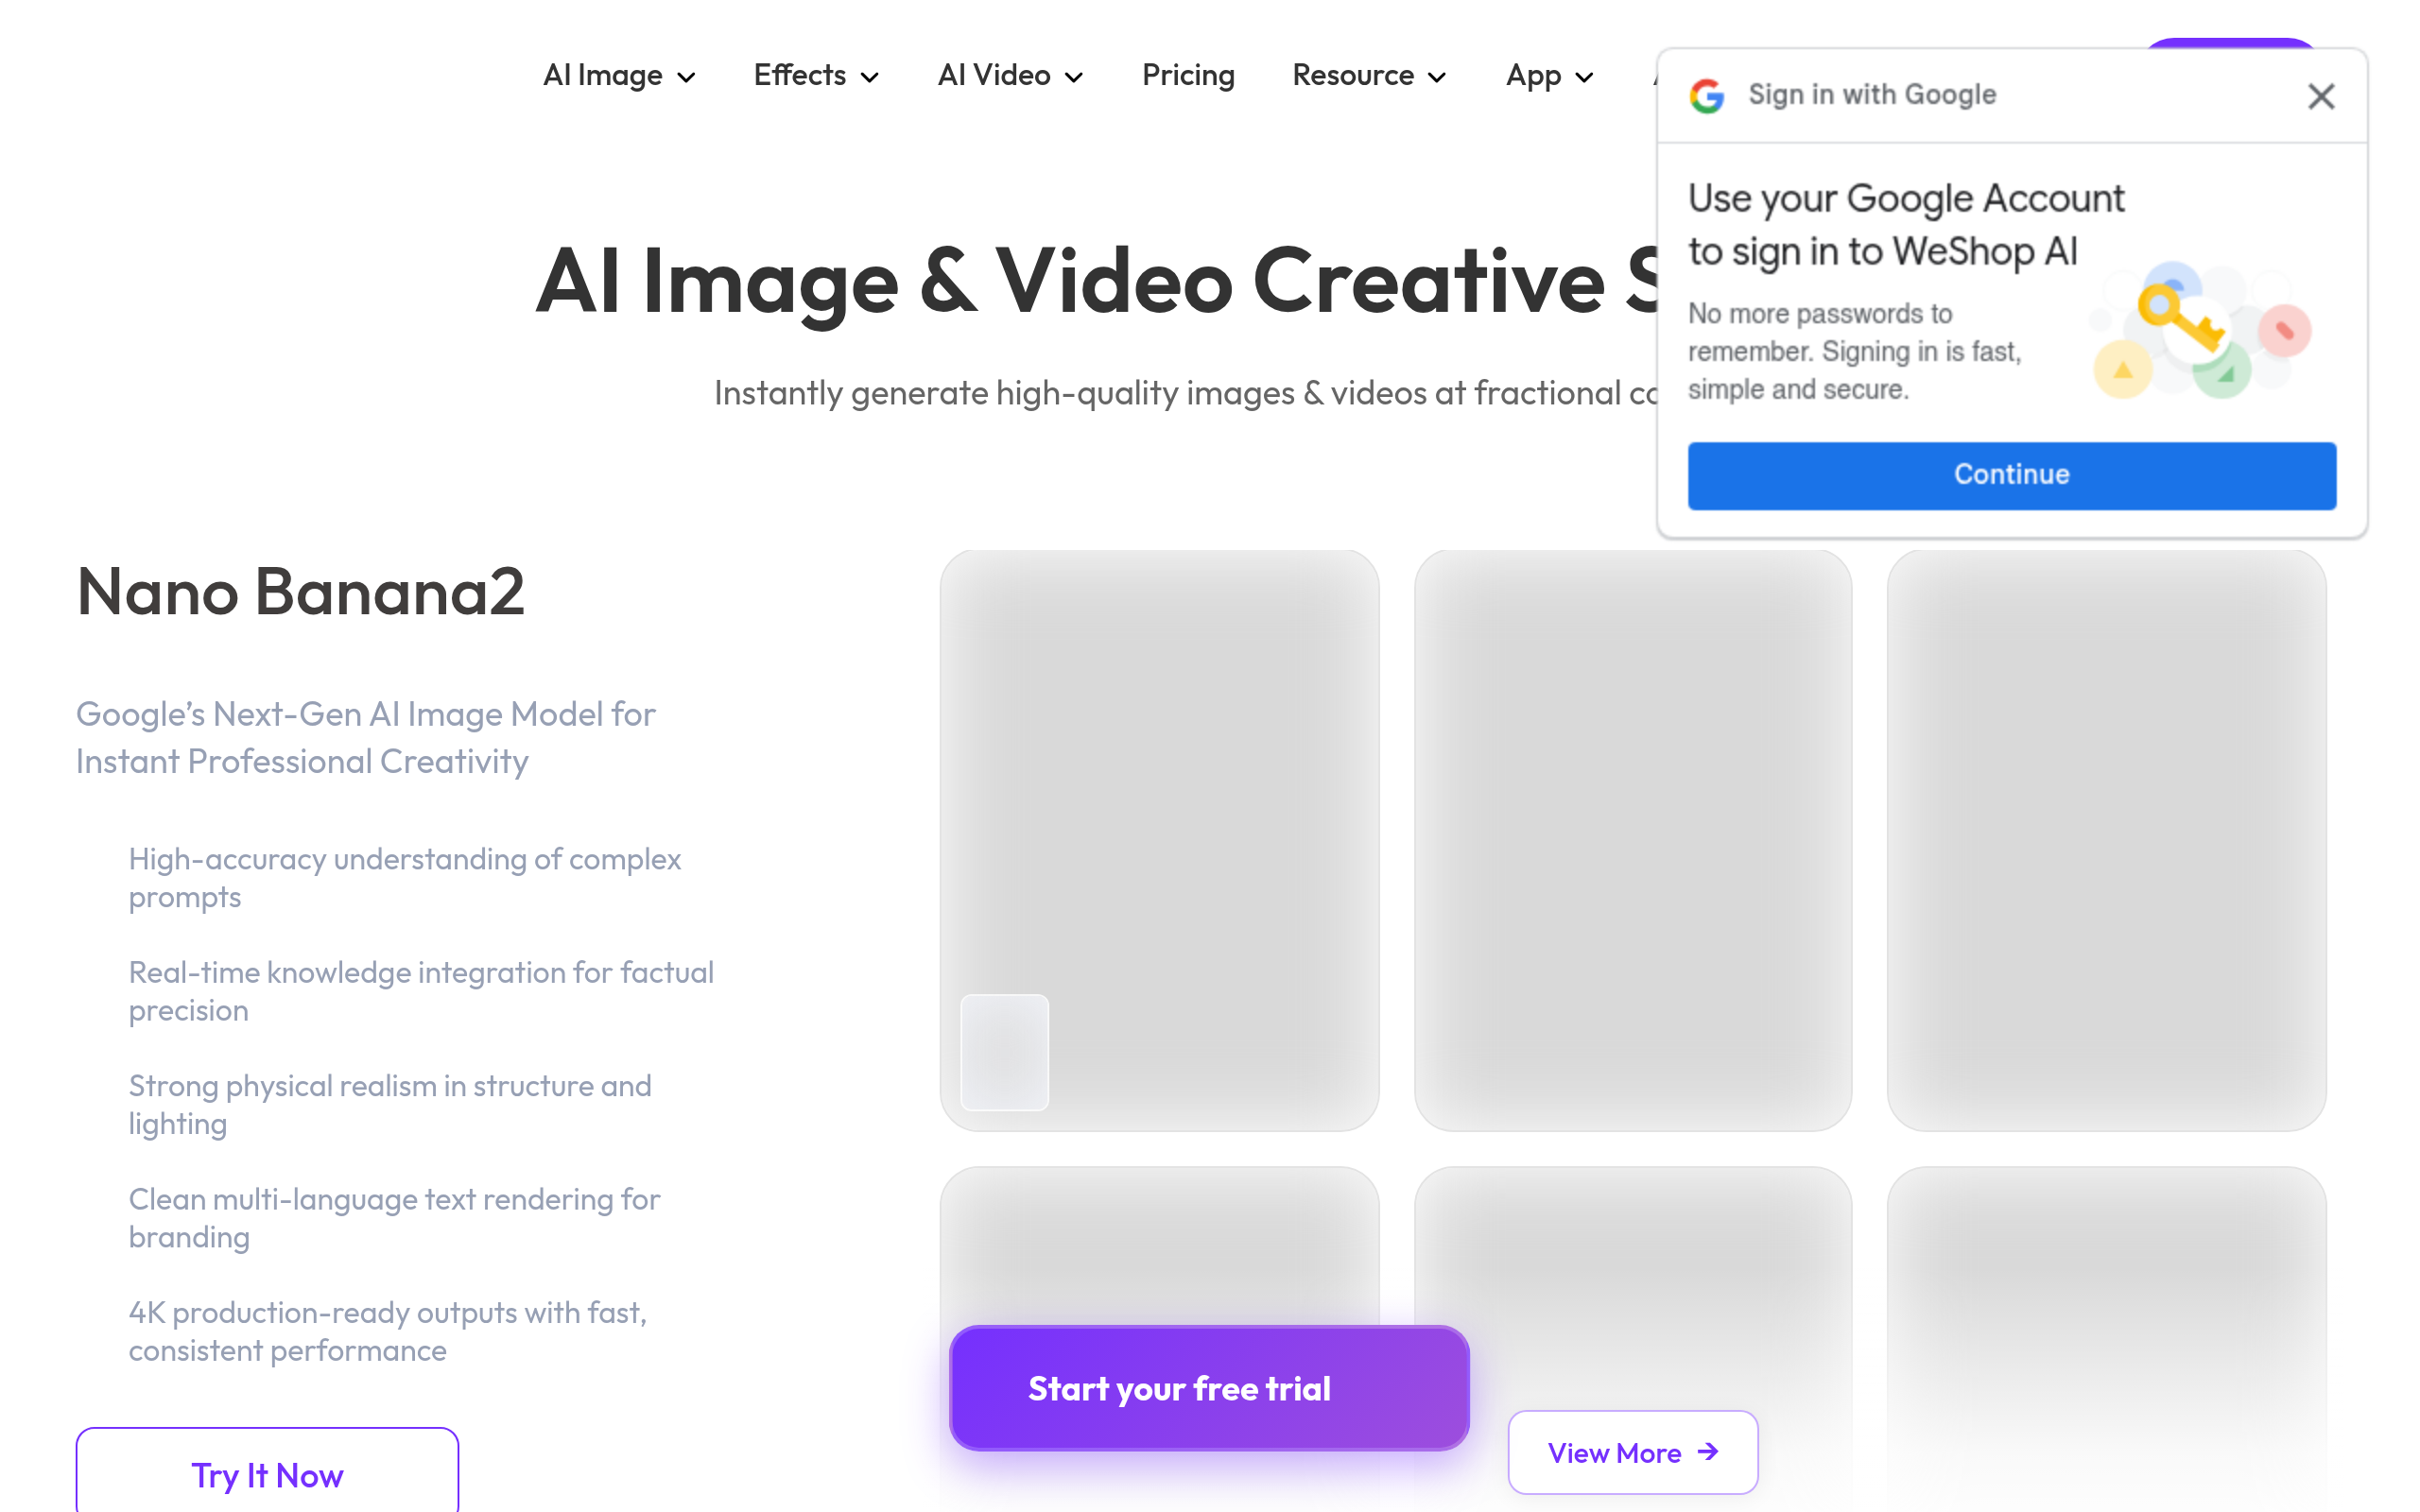Click "Strong physical realism in structure and lighting"

pos(390,1104)
